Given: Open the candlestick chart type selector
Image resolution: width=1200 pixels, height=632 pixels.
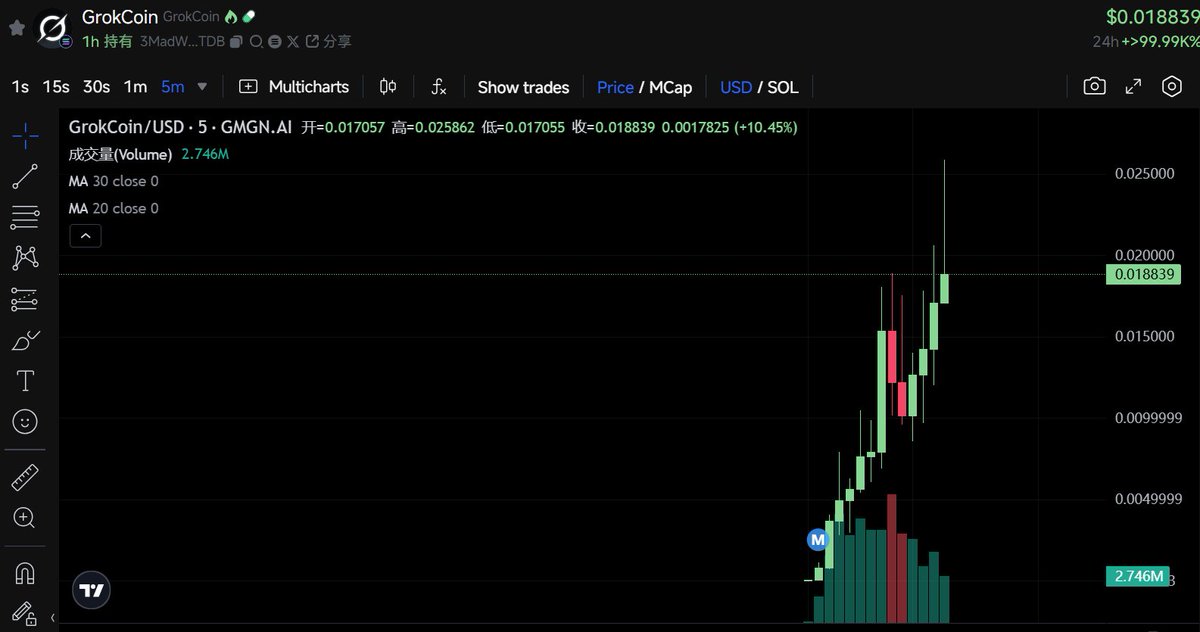Looking at the screenshot, I should tap(388, 87).
